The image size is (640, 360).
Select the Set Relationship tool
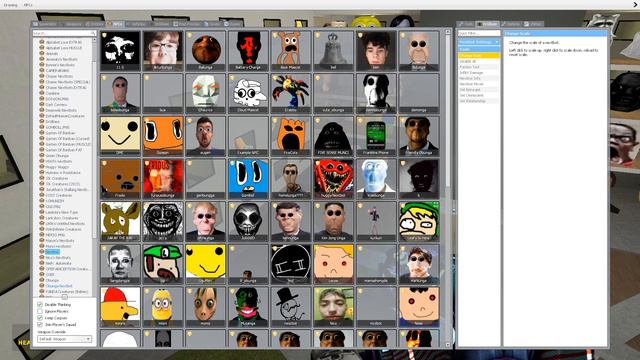pyautogui.click(x=479, y=101)
